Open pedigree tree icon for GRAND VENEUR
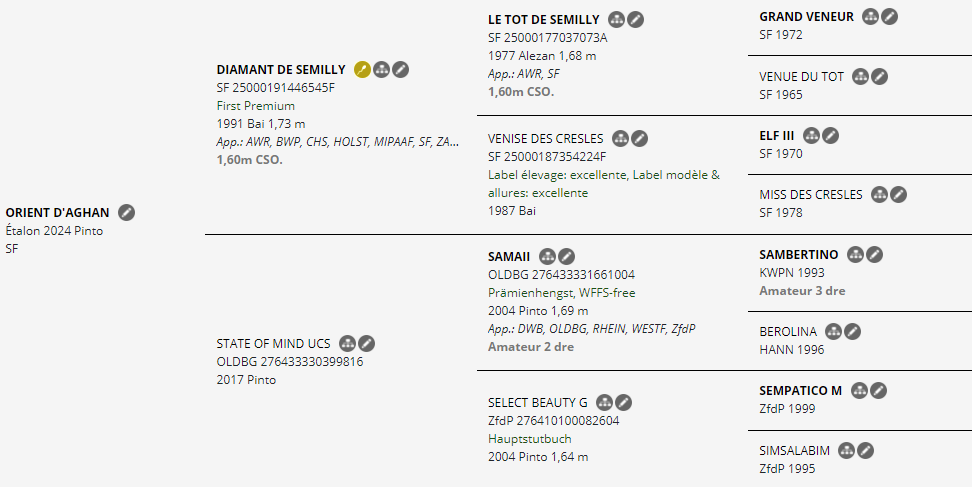Viewport: 972px width, 487px height. (x=870, y=17)
